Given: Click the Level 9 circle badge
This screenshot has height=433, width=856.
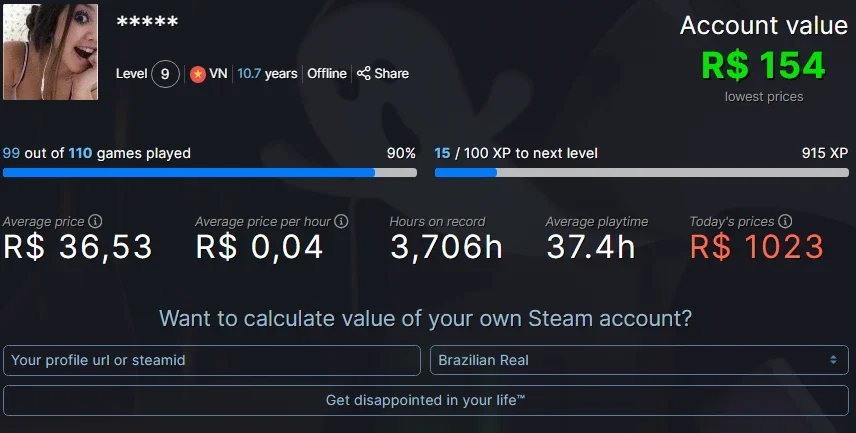Looking at the screenshot, I should (165, 74).
